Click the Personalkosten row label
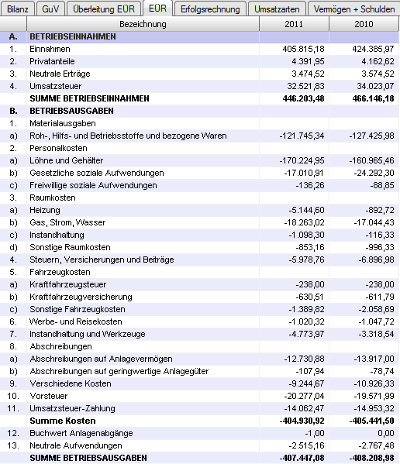The height and width of the screenshot is (464, 400). pyautogui.click(x=58, y=148)
